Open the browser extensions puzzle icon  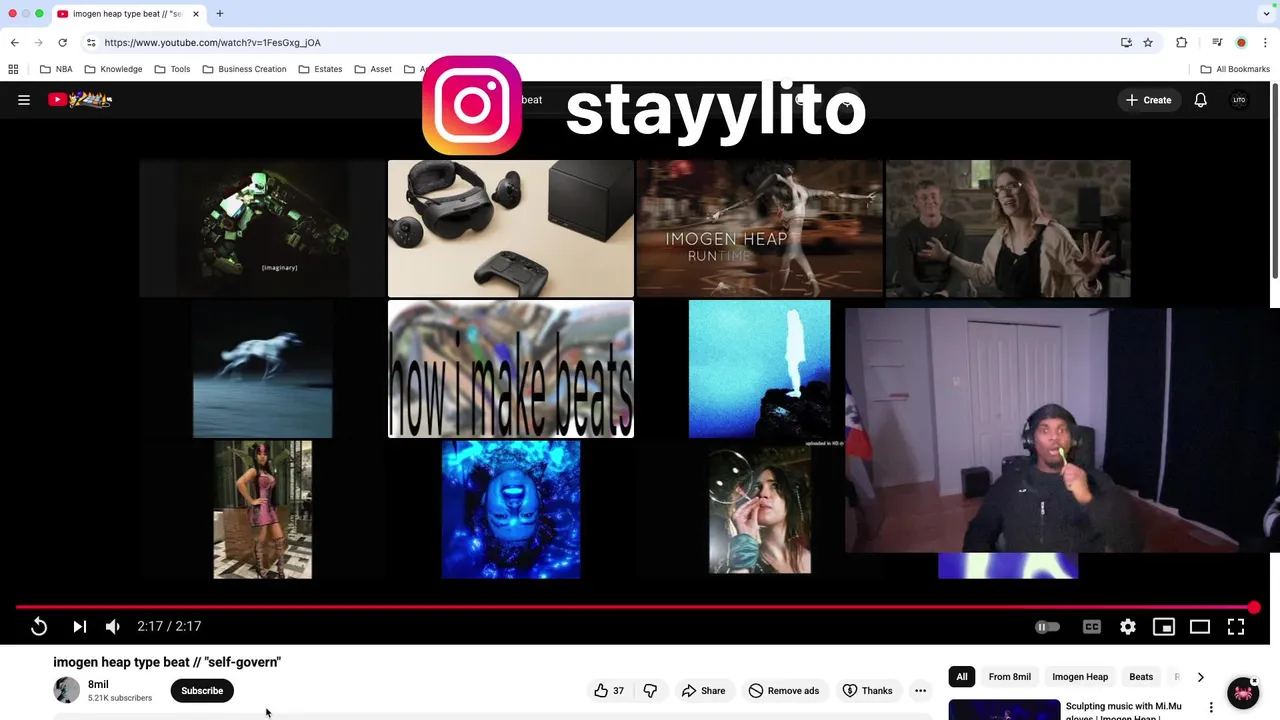pos(1182,42)
